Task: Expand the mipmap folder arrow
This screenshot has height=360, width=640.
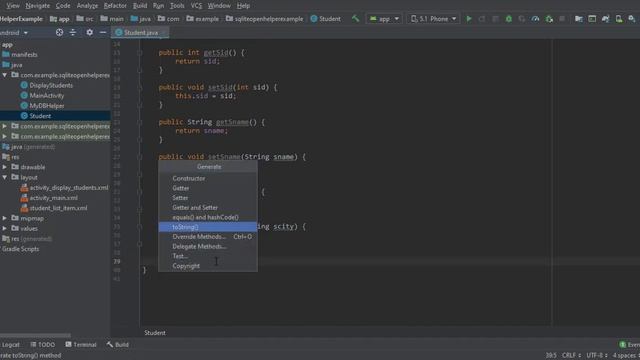Action: [4, 218]
